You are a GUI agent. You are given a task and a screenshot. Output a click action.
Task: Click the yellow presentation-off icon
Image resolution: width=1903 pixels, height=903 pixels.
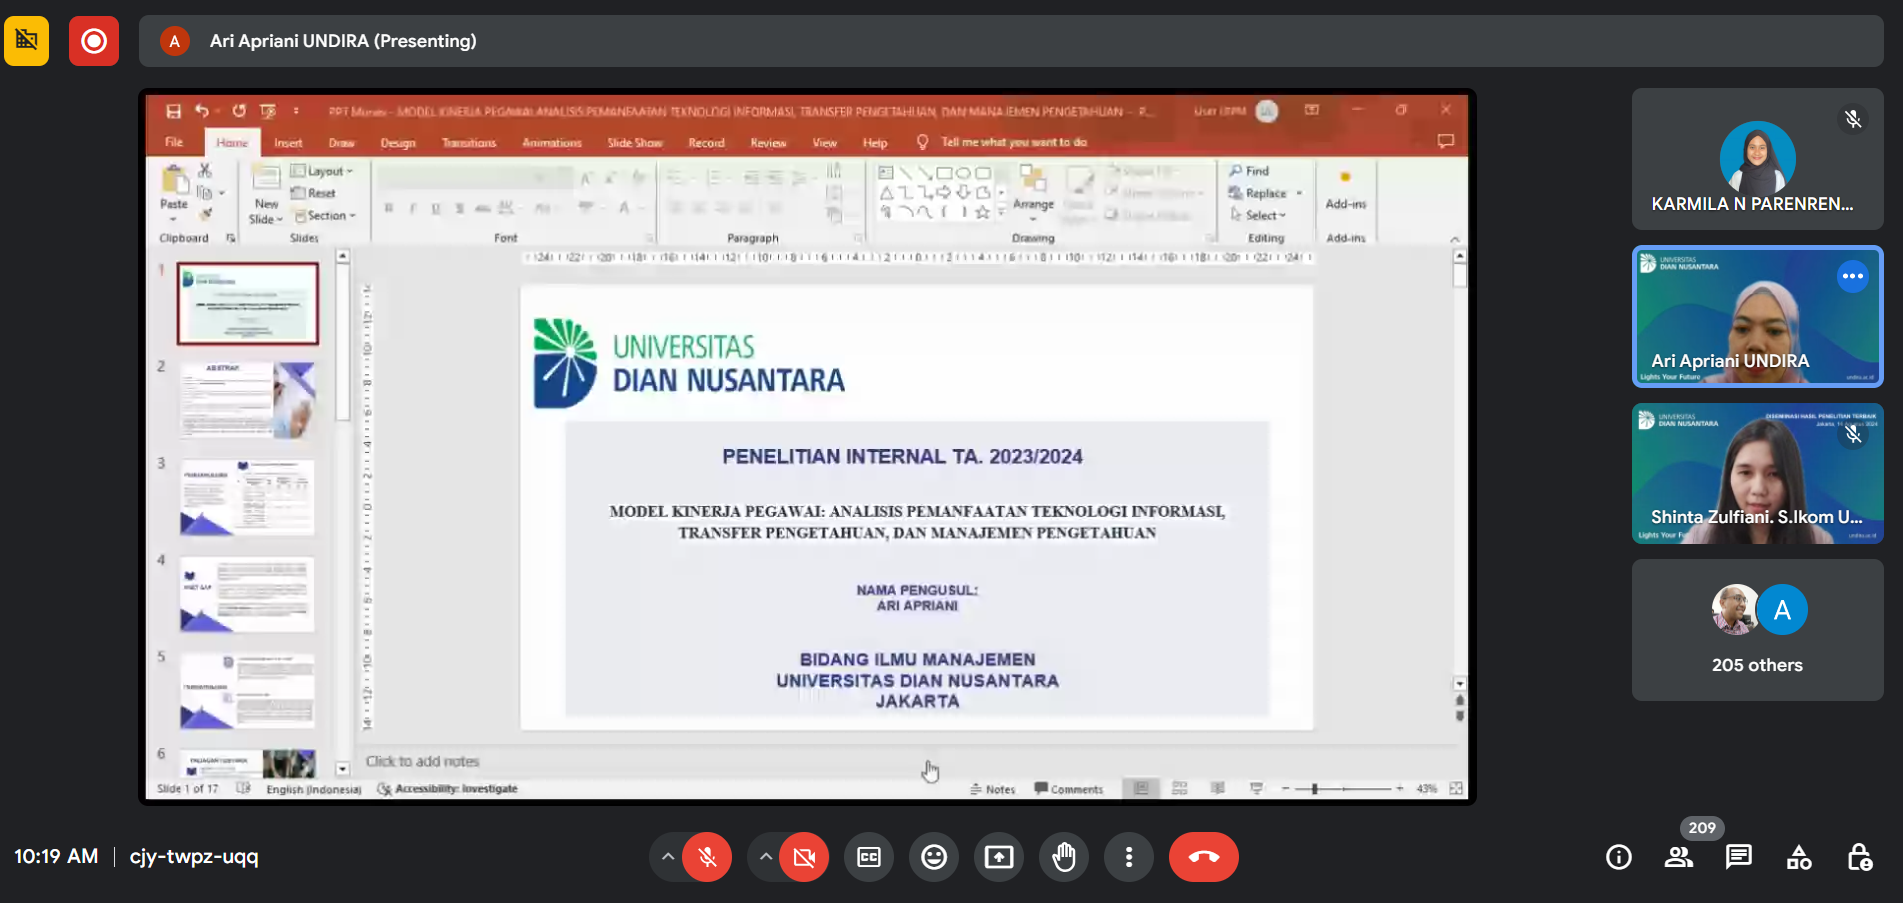27,41
